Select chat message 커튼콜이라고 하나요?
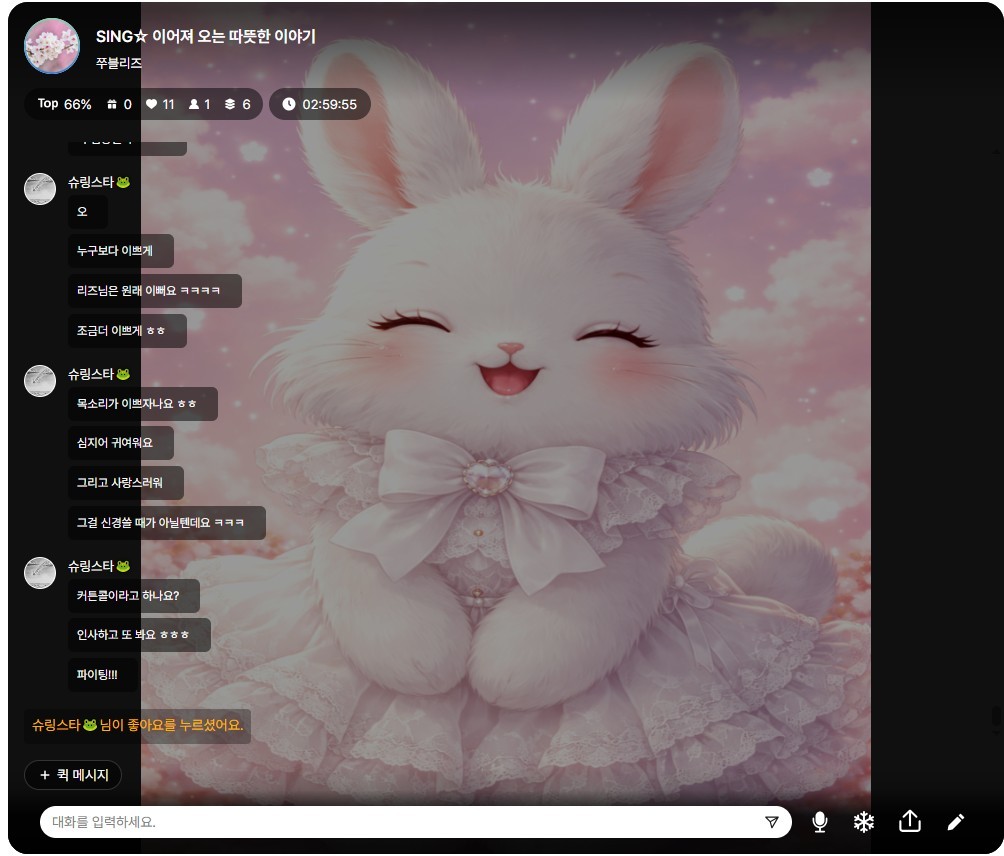 (134, 596)
